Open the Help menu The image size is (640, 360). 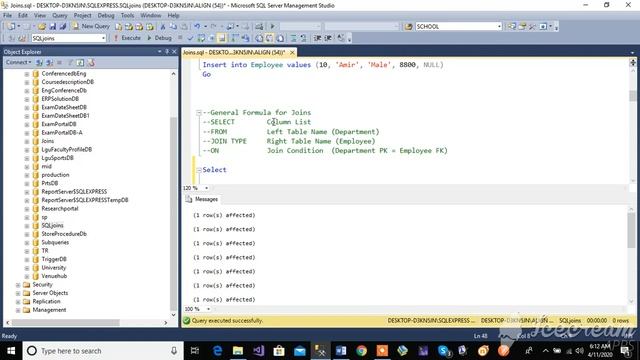[x=173, y=16]
